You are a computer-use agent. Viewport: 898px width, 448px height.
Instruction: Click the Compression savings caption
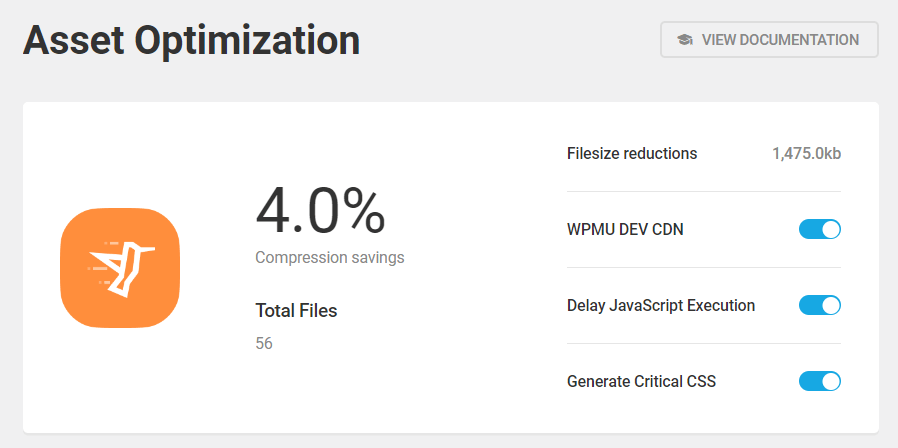click(x=330, y=257)
